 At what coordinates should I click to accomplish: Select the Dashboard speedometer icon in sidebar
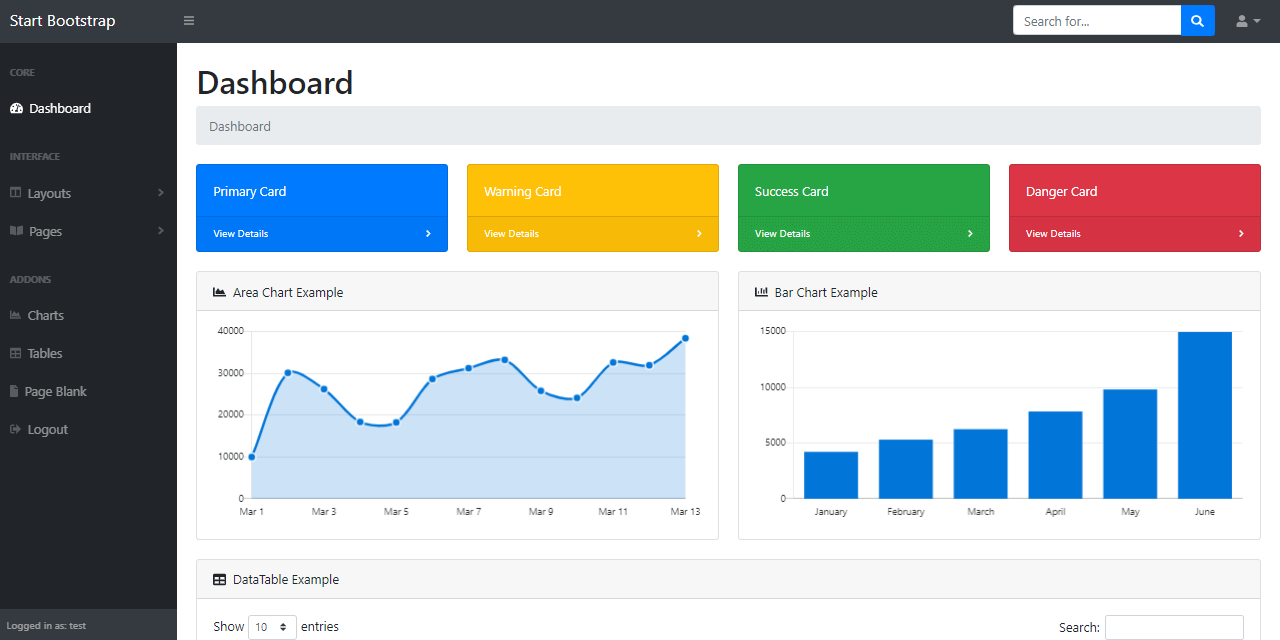16,108
